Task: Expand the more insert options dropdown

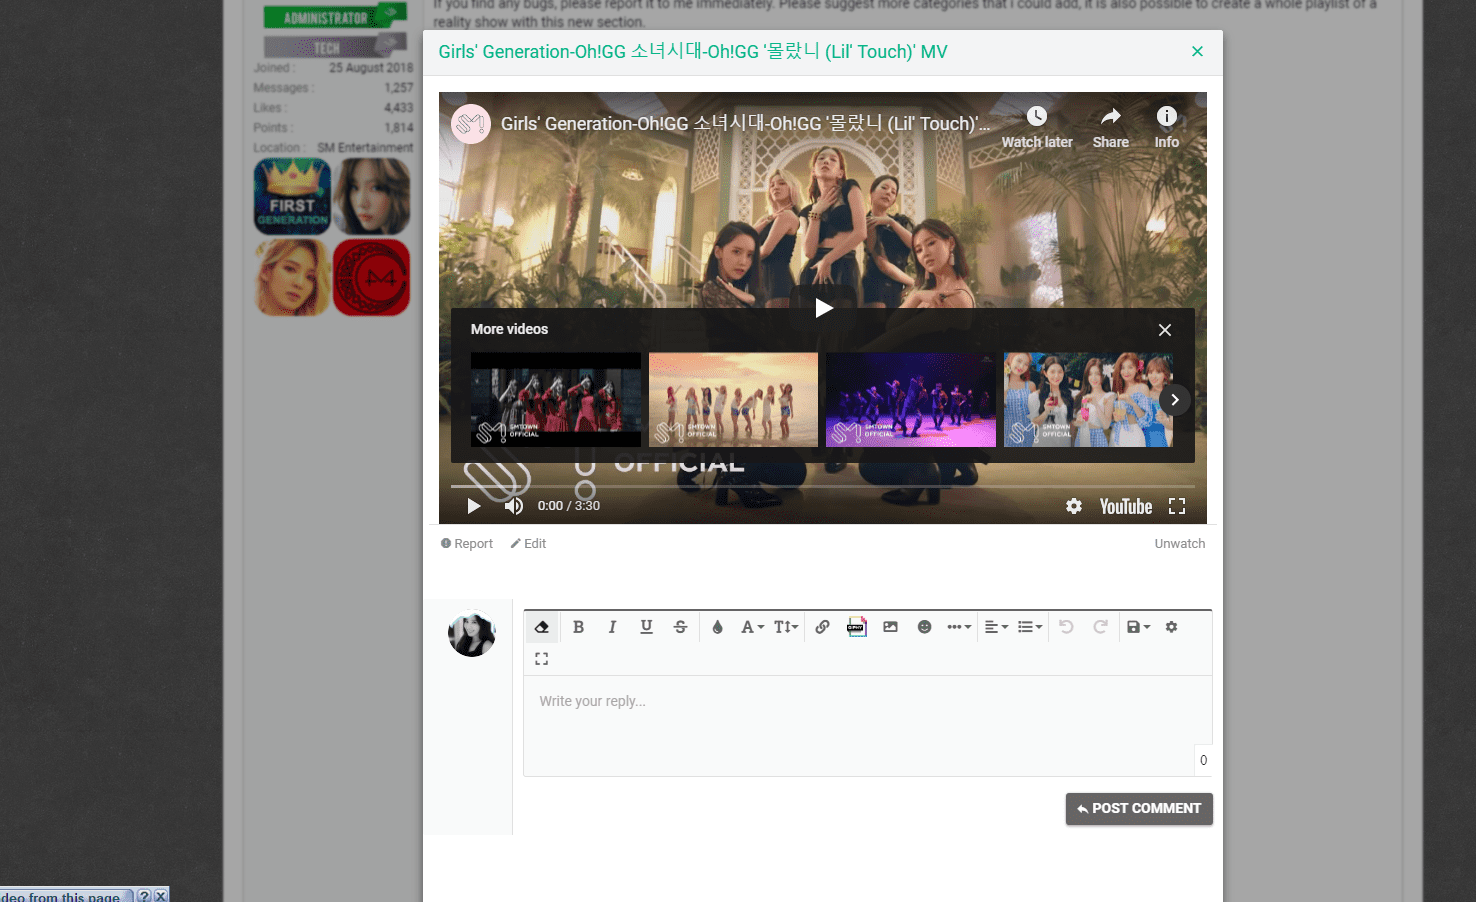Action: click(959, 627)
